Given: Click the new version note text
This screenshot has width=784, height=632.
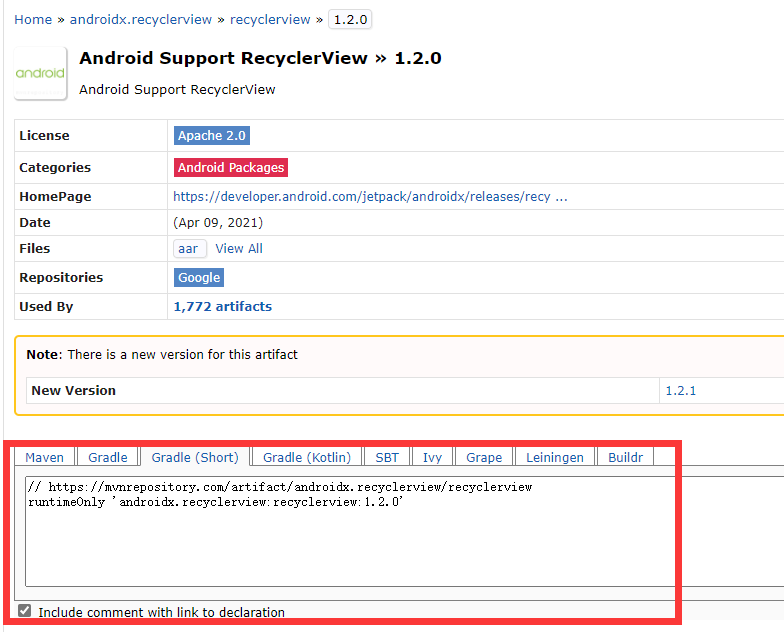Looking at the screenshot, I should pos(162,354).
